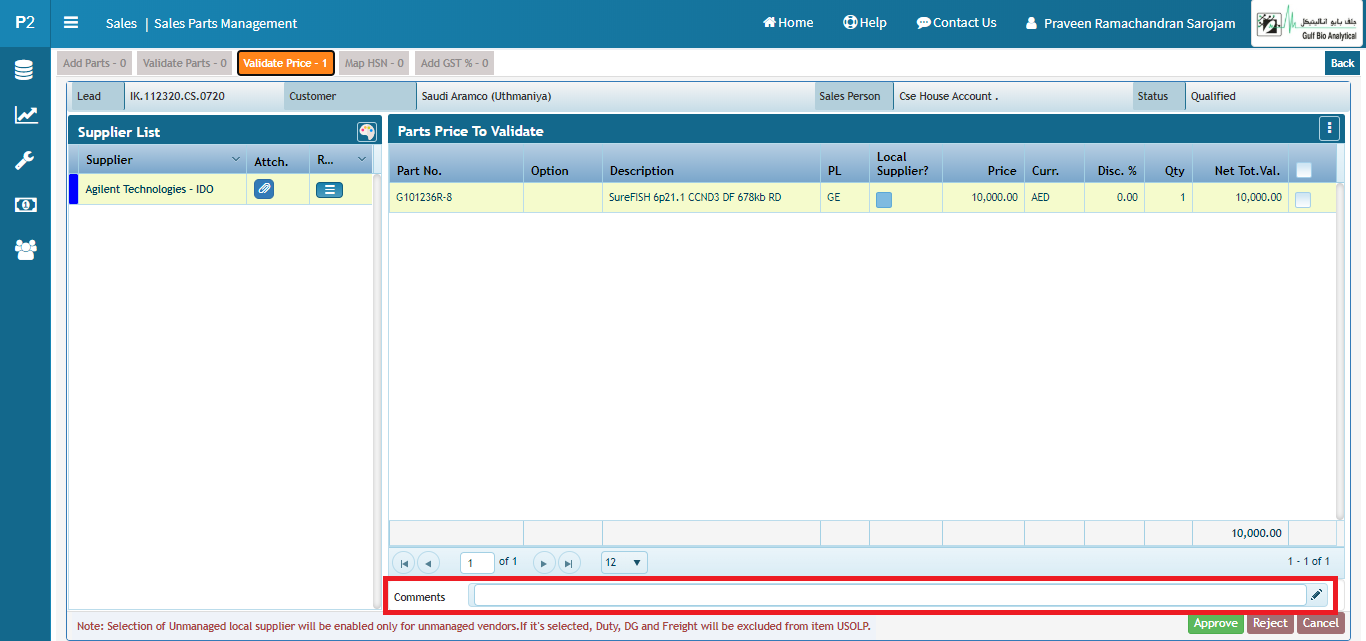Go to first page of grid

[x=404, y=563]
